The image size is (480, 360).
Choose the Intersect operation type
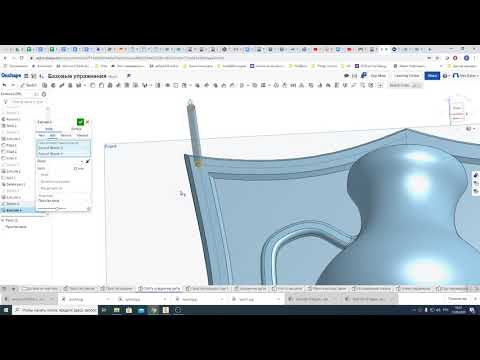[x=82, y=135]
